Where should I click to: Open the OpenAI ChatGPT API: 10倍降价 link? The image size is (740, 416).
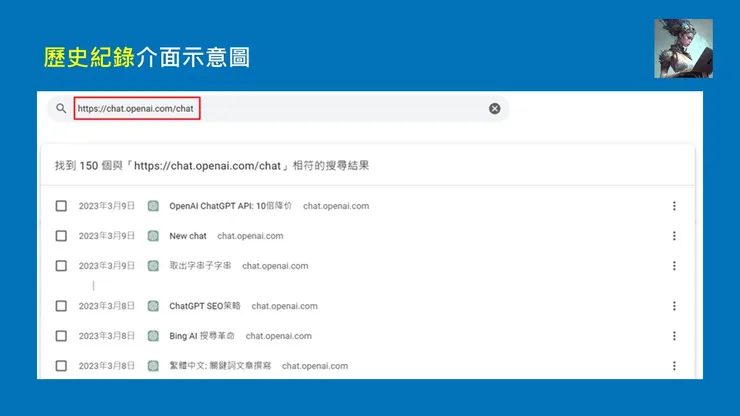click(230, 206)
